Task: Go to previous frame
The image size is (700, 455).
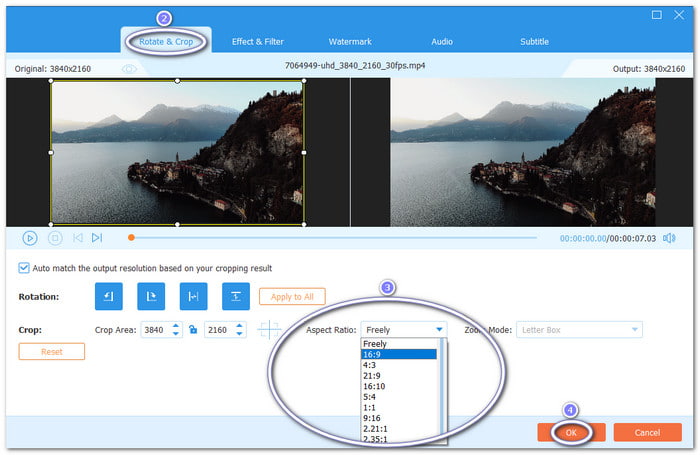Action: pos(78,238)
